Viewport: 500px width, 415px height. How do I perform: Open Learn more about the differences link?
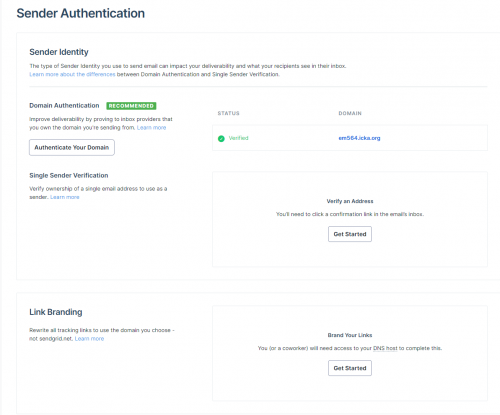[72, 74]
